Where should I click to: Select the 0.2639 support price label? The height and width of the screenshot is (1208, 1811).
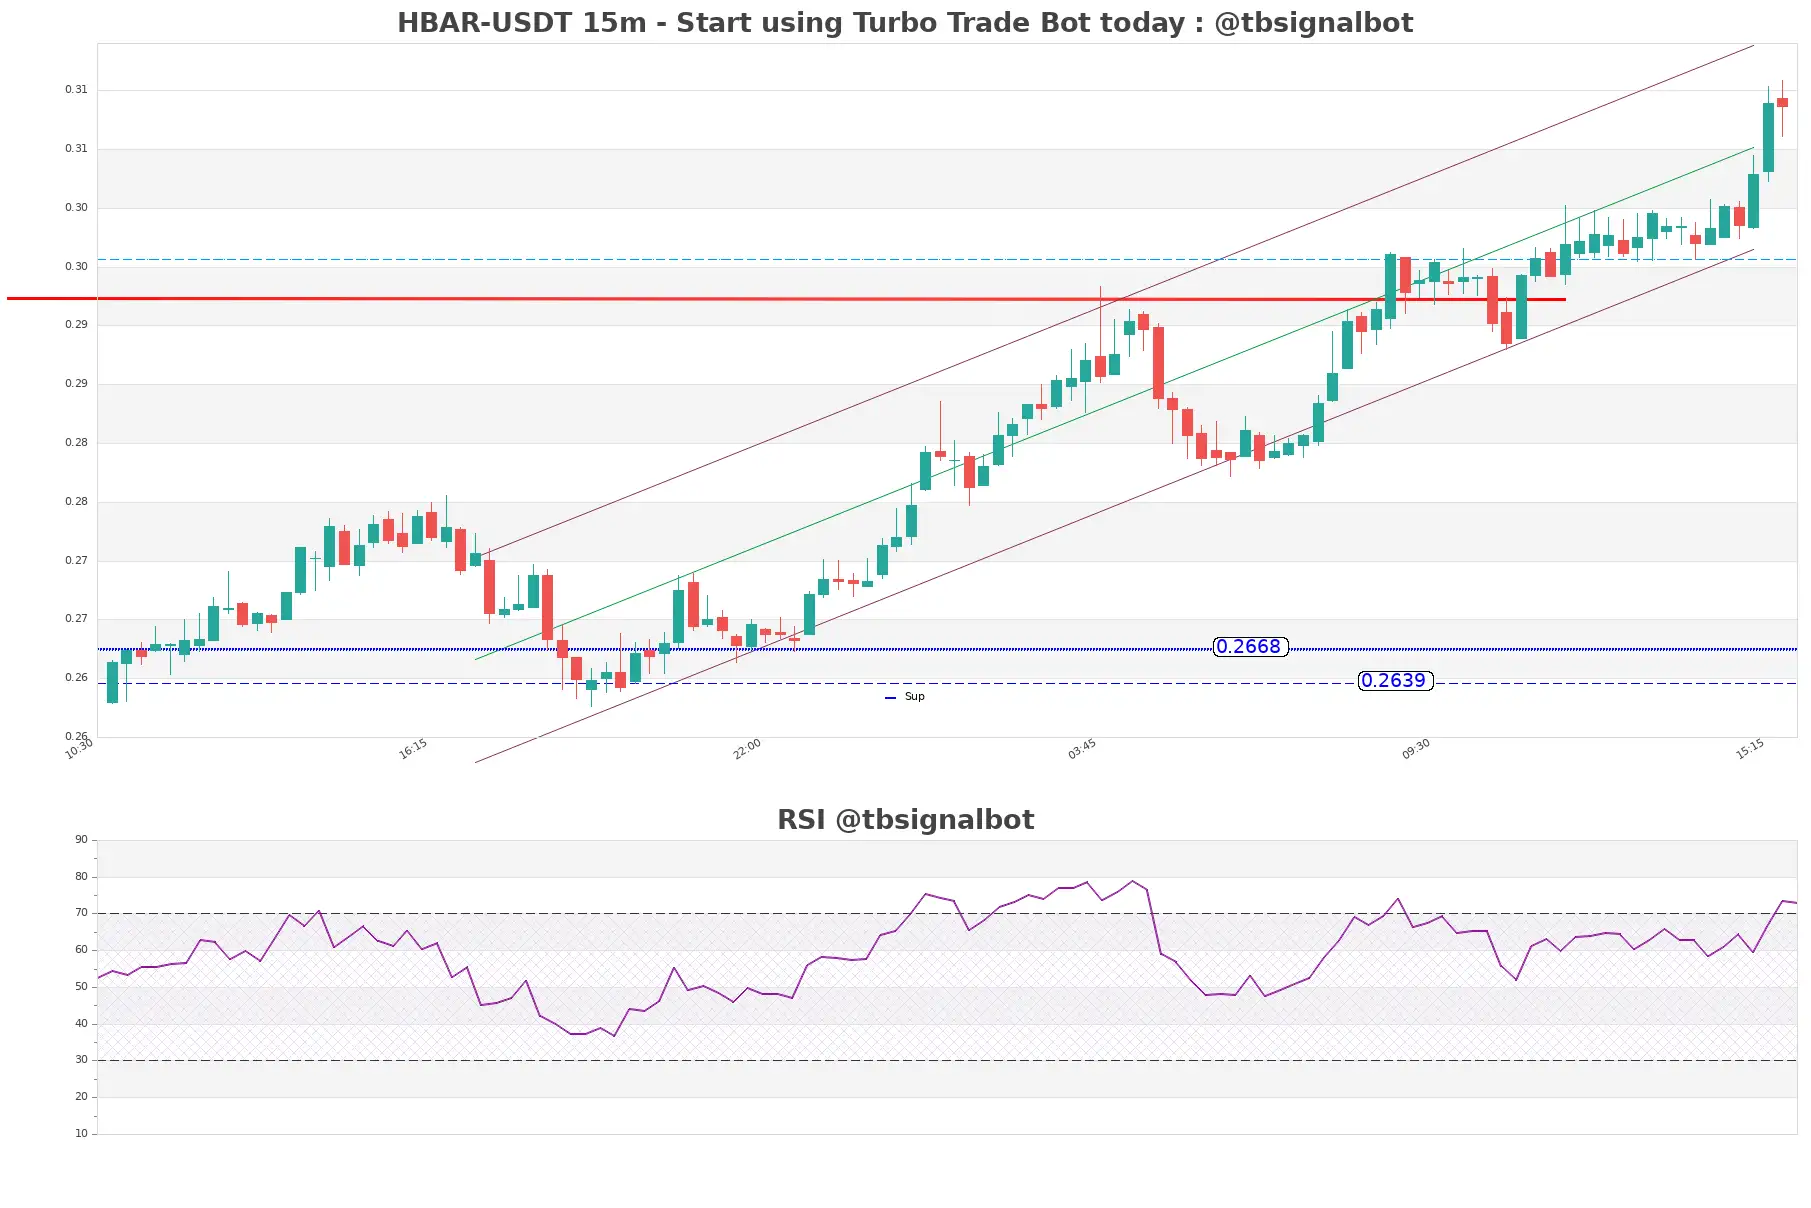(x=1395, y=681)
